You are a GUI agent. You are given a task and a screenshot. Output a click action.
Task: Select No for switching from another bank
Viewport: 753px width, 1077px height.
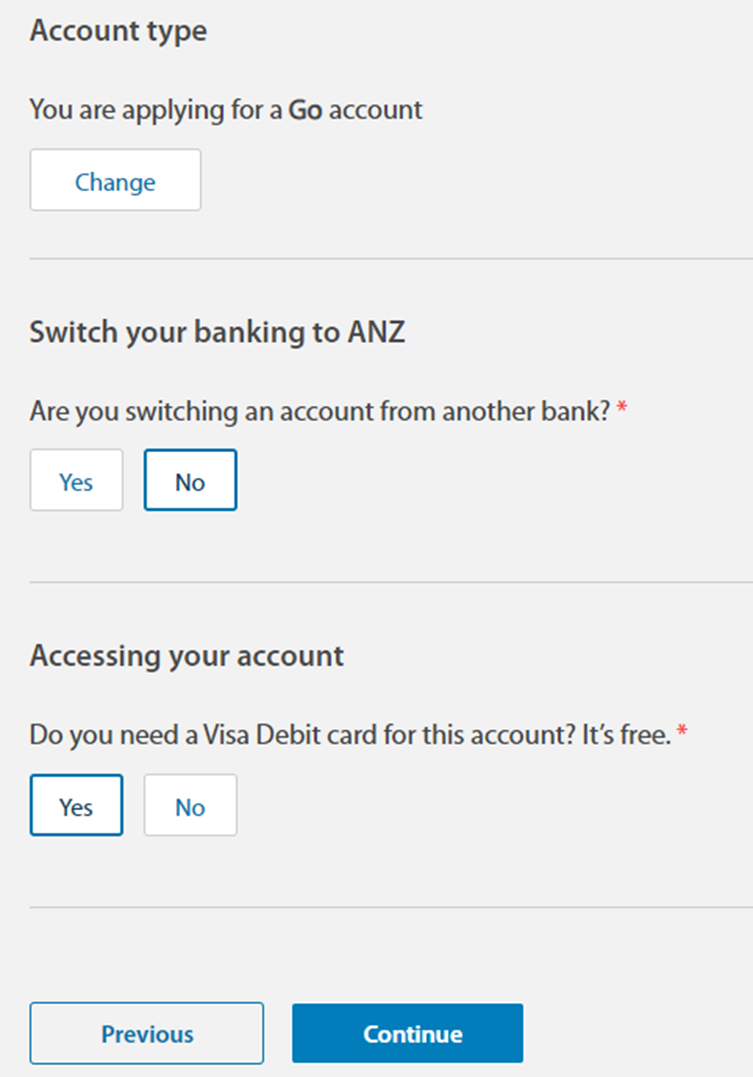click(190, 481)
